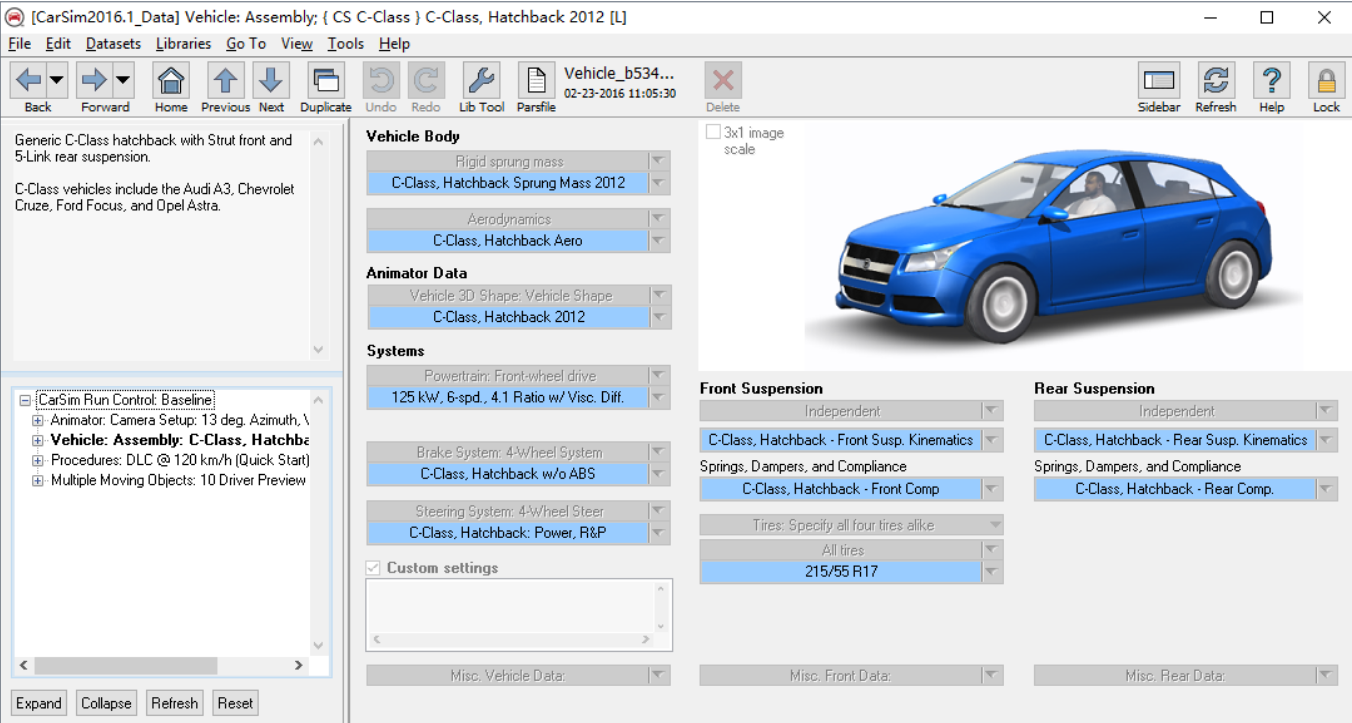Open the Forward history dropdown arrow
This screenshot has width=1352, height=723.
tap(122, 80)
